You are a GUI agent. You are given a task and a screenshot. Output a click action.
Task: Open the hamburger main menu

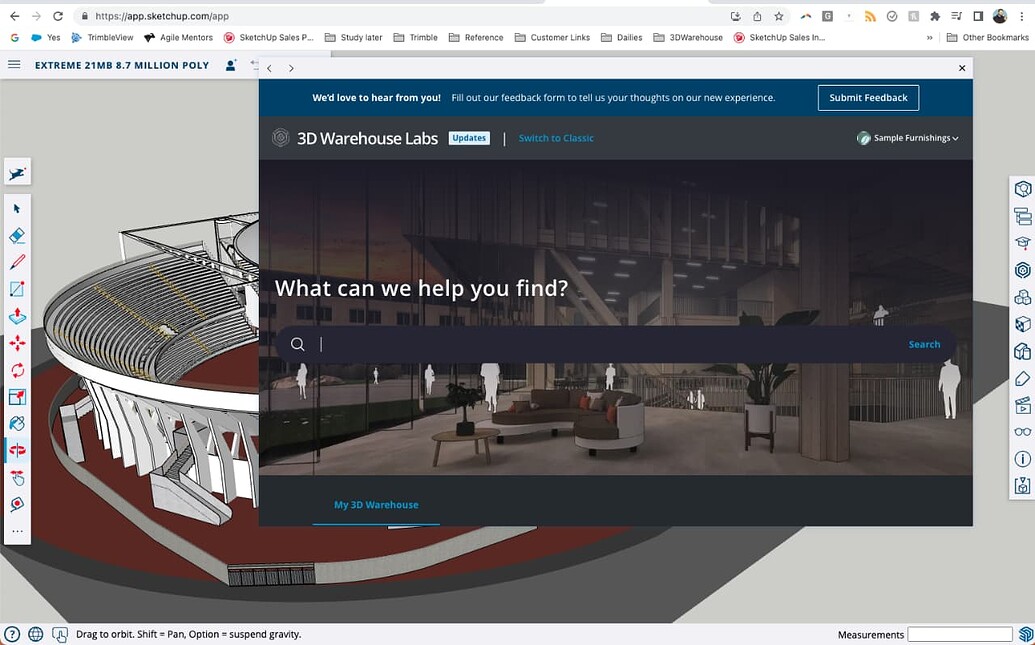coord(13,64)
